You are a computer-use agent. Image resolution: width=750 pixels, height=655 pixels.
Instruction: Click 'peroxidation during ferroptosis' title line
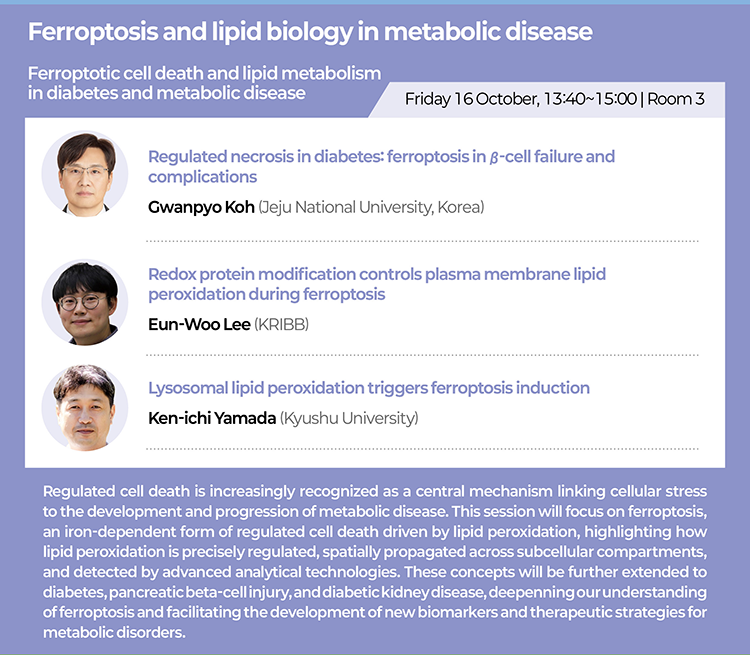266,294
